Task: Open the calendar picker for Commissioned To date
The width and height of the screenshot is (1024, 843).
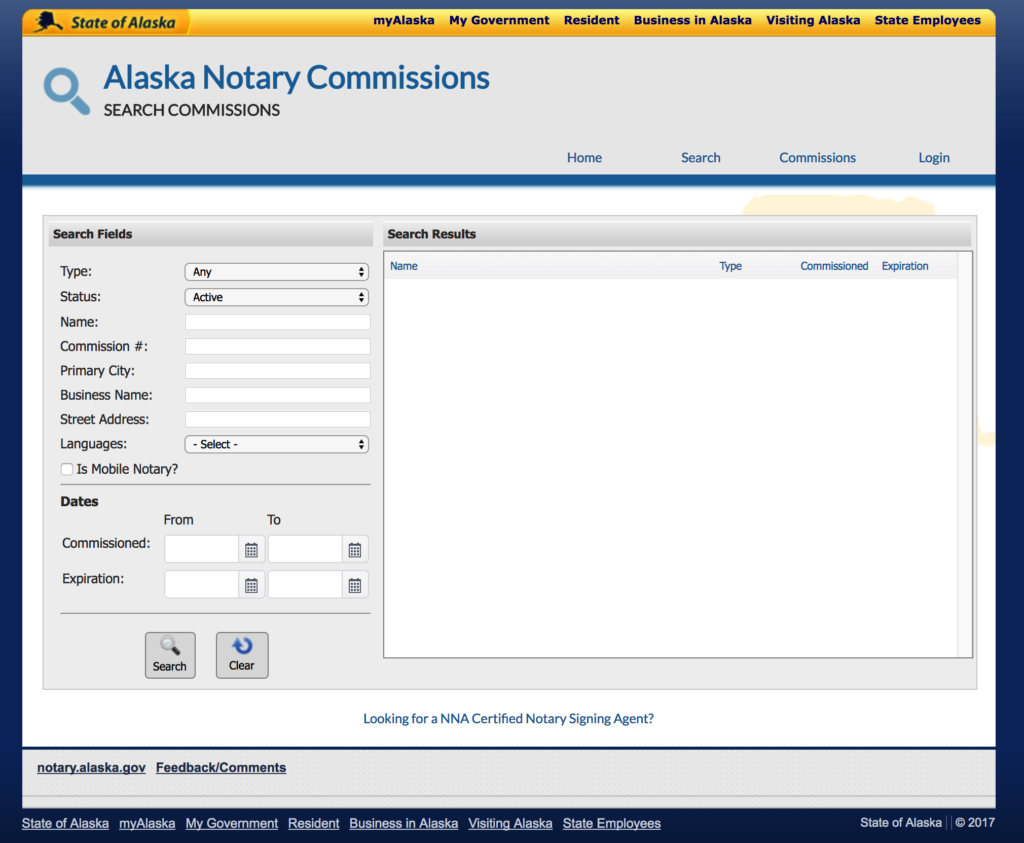Action: coord(355,548)
